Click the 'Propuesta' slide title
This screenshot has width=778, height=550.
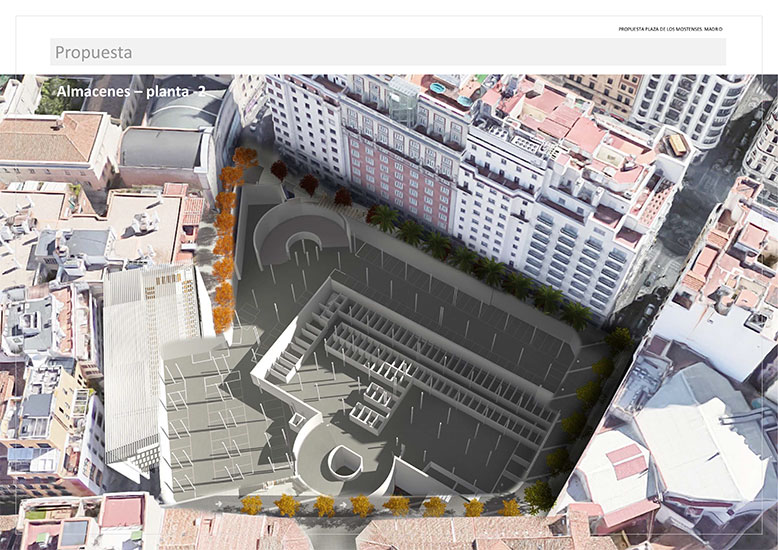click(x=93, y=52)
